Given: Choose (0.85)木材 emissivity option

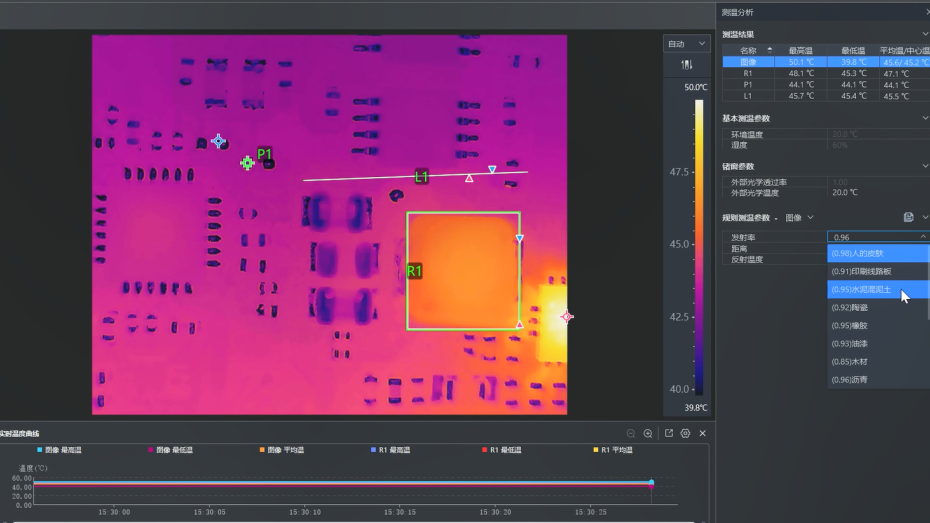Looking at the screenshot, I should pos(878,362).
